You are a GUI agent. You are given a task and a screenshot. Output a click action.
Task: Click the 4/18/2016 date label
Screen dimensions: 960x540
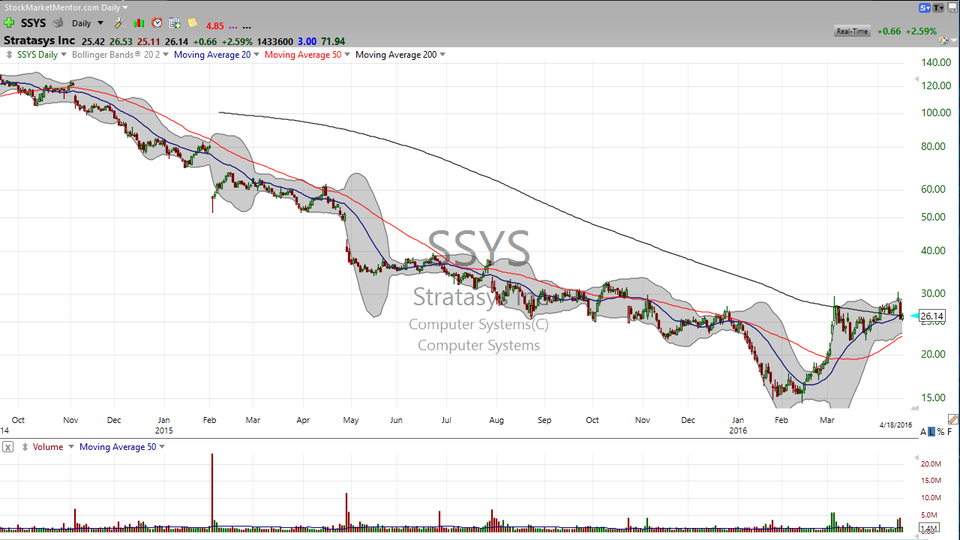tap(896, 425)
